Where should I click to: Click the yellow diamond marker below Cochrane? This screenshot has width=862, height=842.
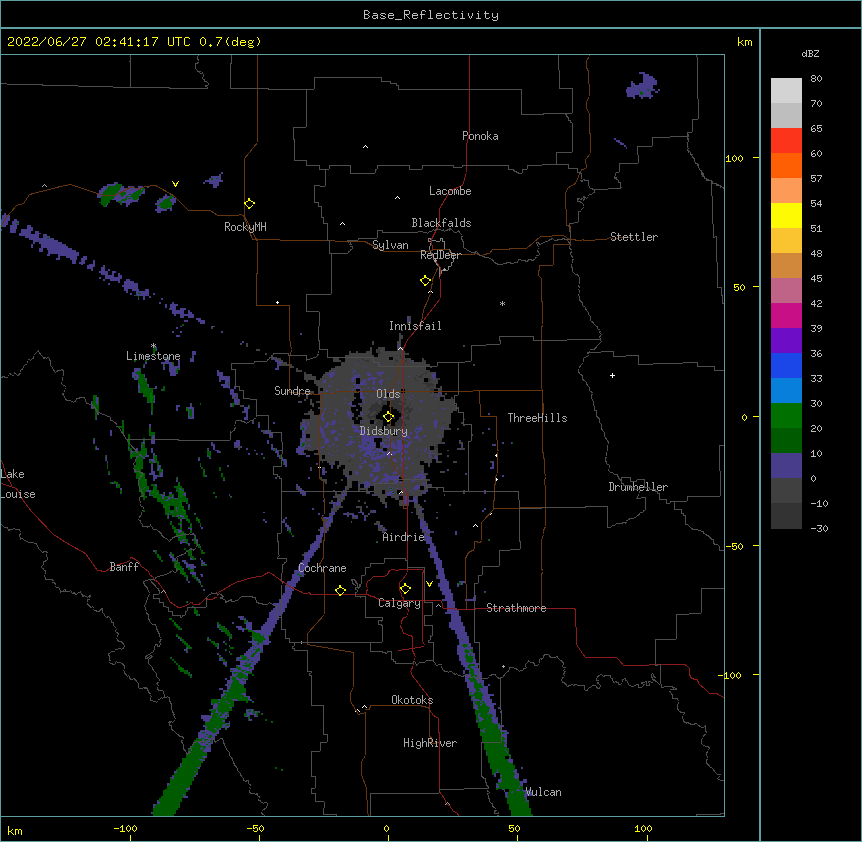pyautogui.click(x=340, y=590)
